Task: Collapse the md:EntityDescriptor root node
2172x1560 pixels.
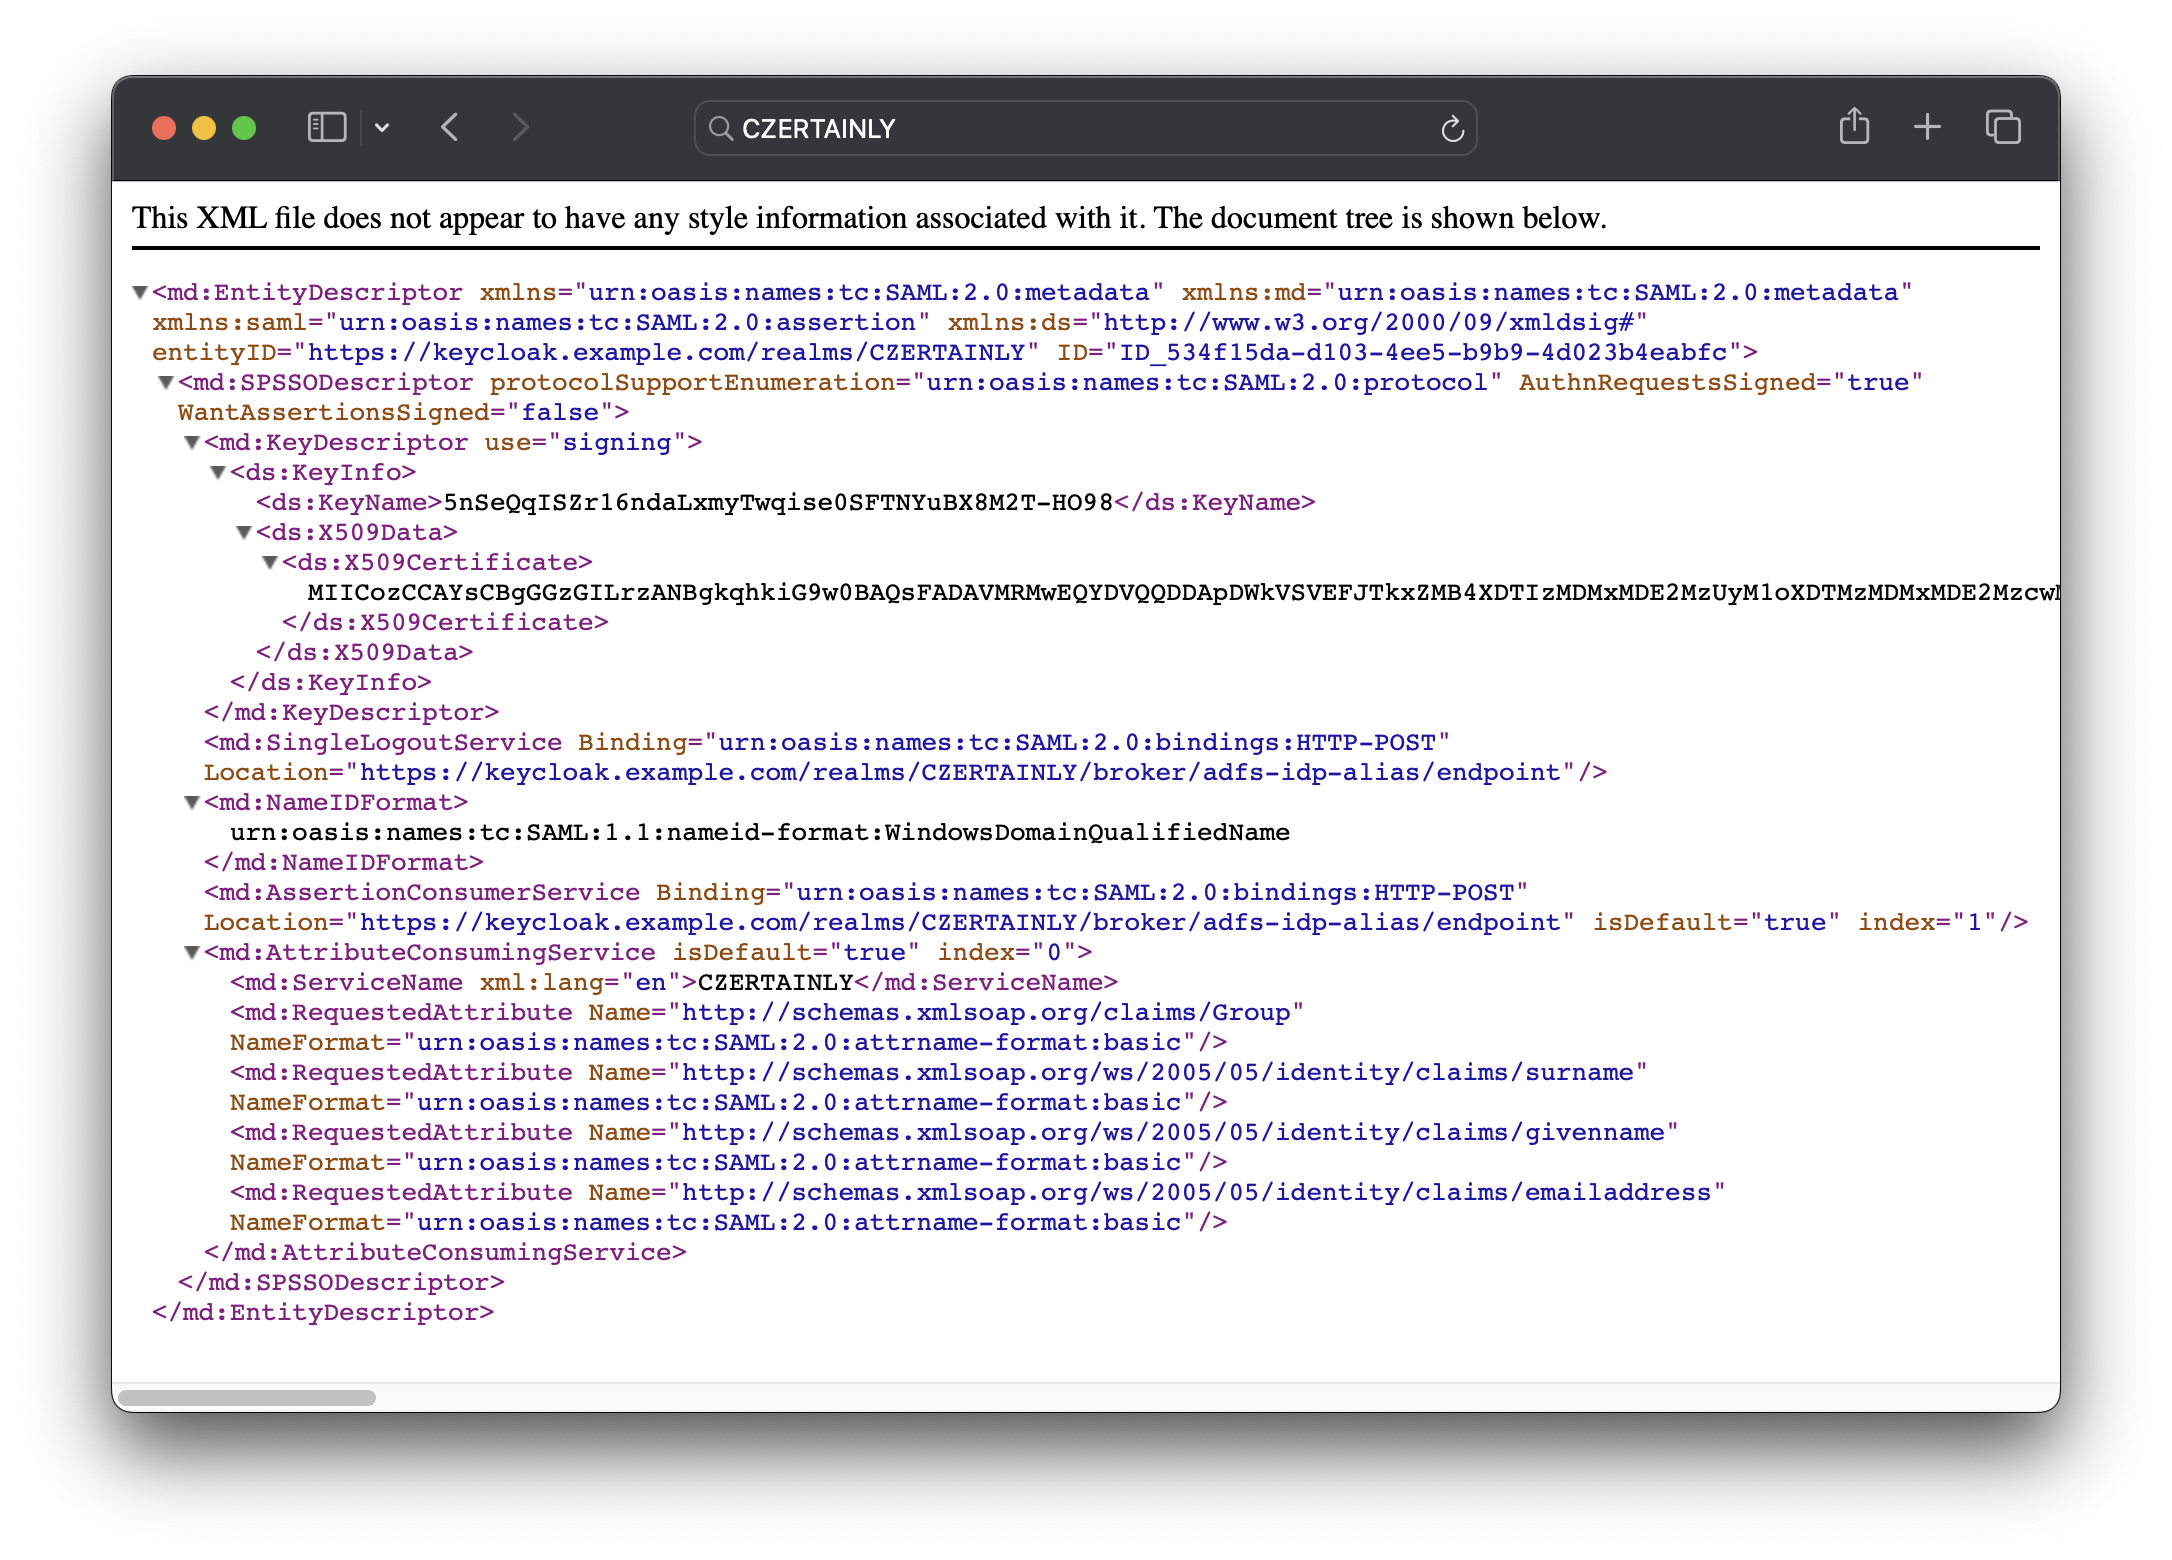Action: pyautogui.click(x=140, y=291)
